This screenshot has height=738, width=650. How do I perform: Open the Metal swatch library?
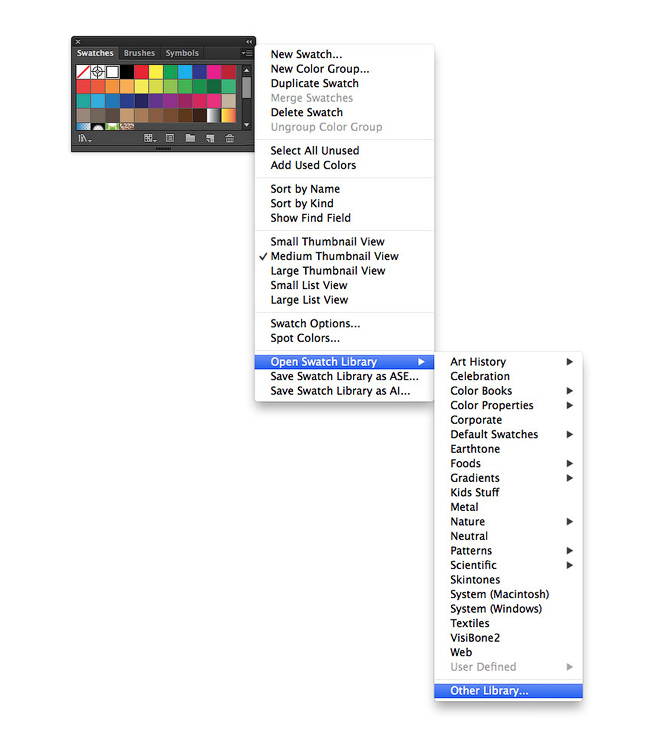pos(508,507)
